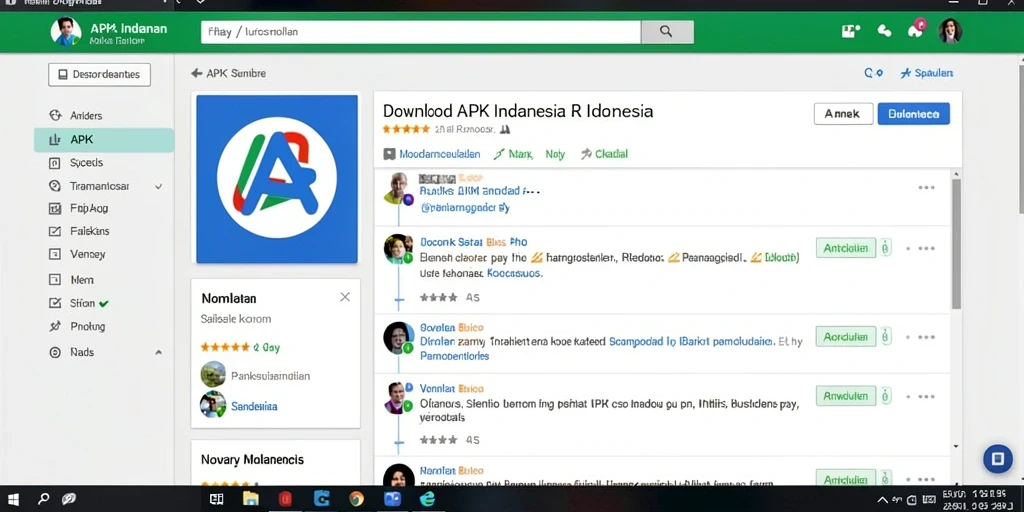
Task: Click Aorclulen button on Sovelan review
Action: (x=845, y=337)
